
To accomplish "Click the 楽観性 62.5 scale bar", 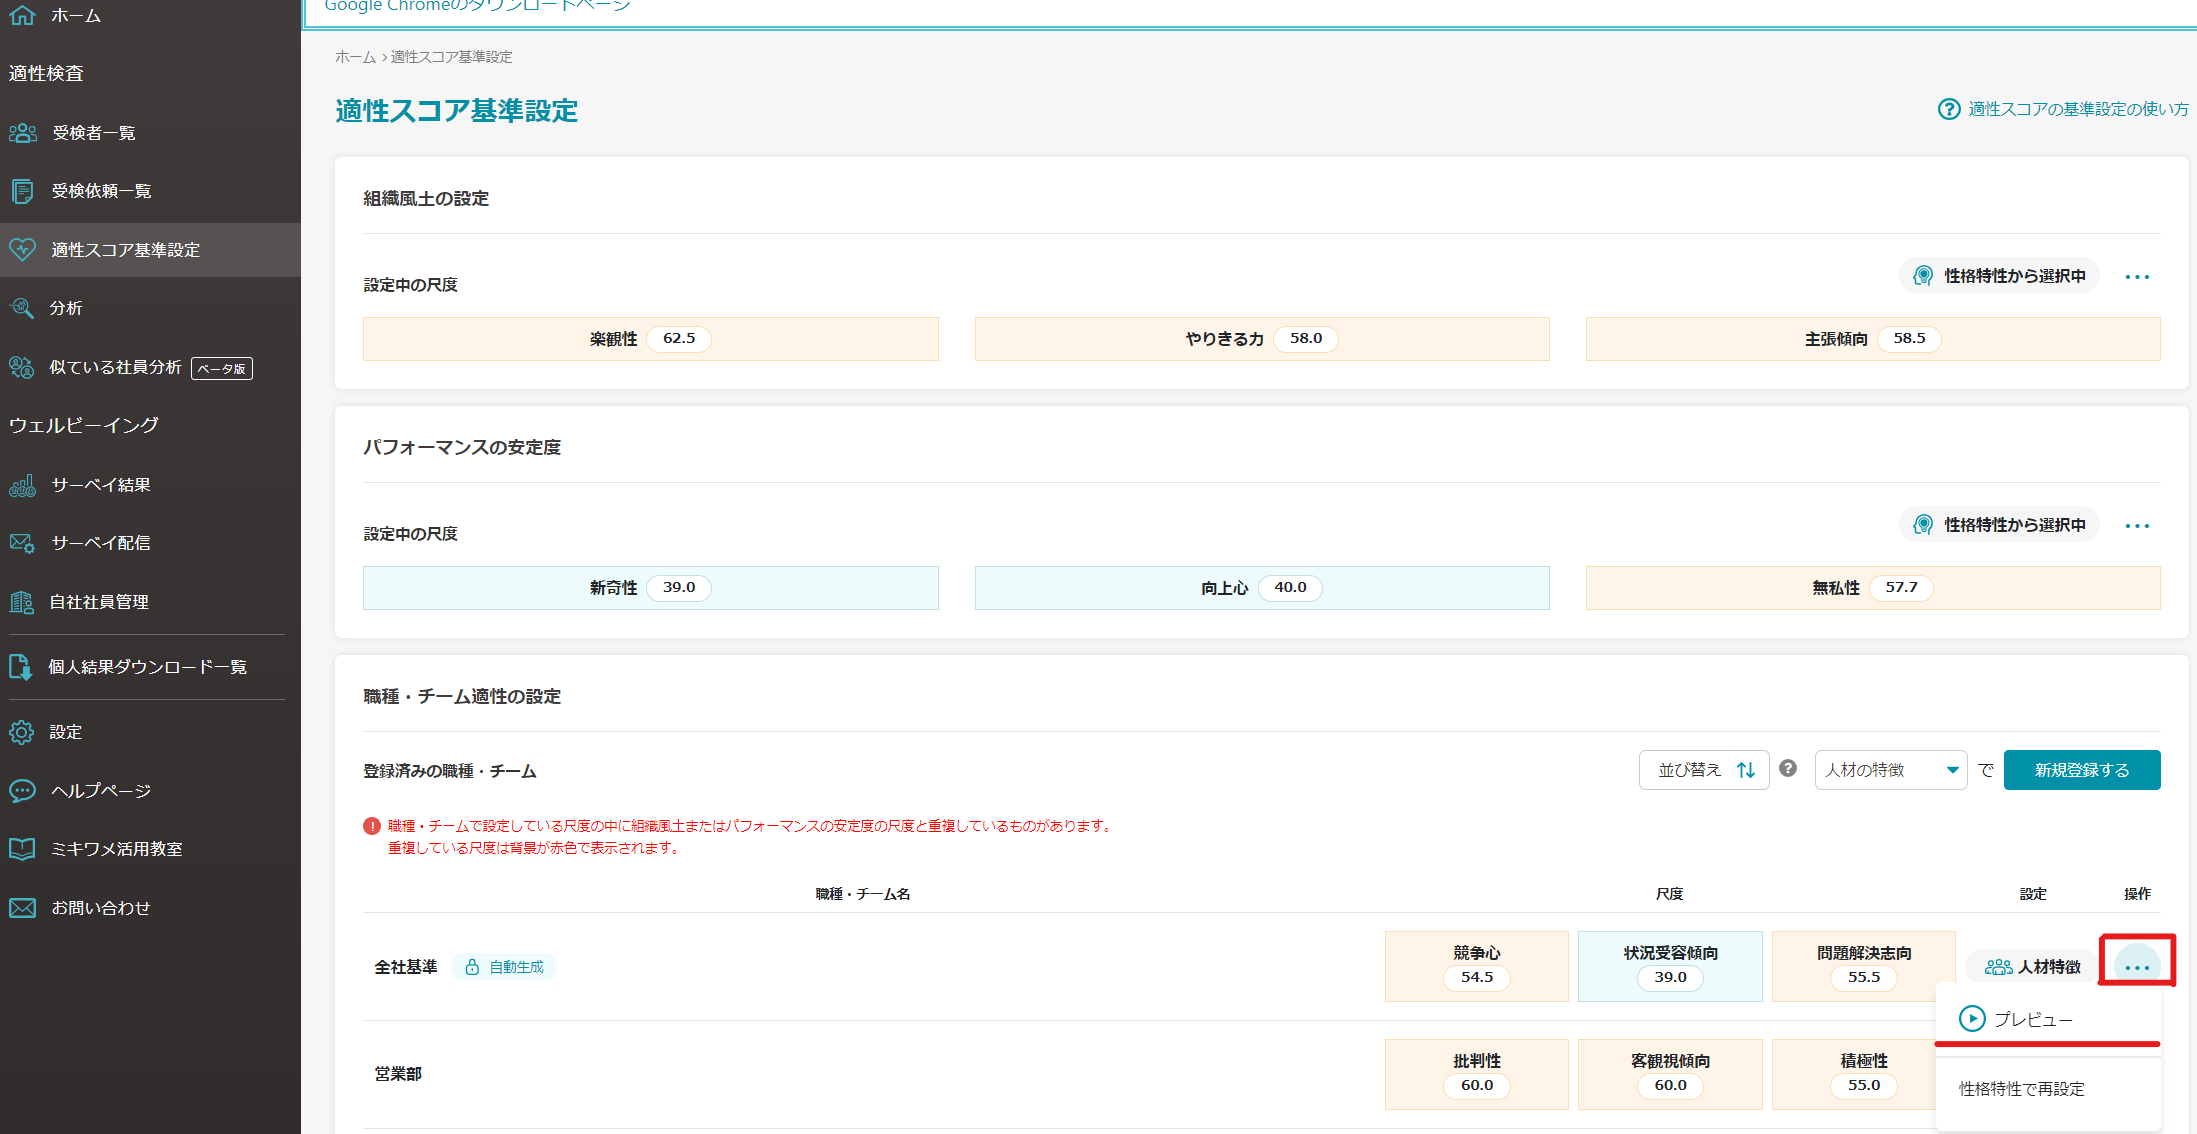I will (x=650, y=339).
